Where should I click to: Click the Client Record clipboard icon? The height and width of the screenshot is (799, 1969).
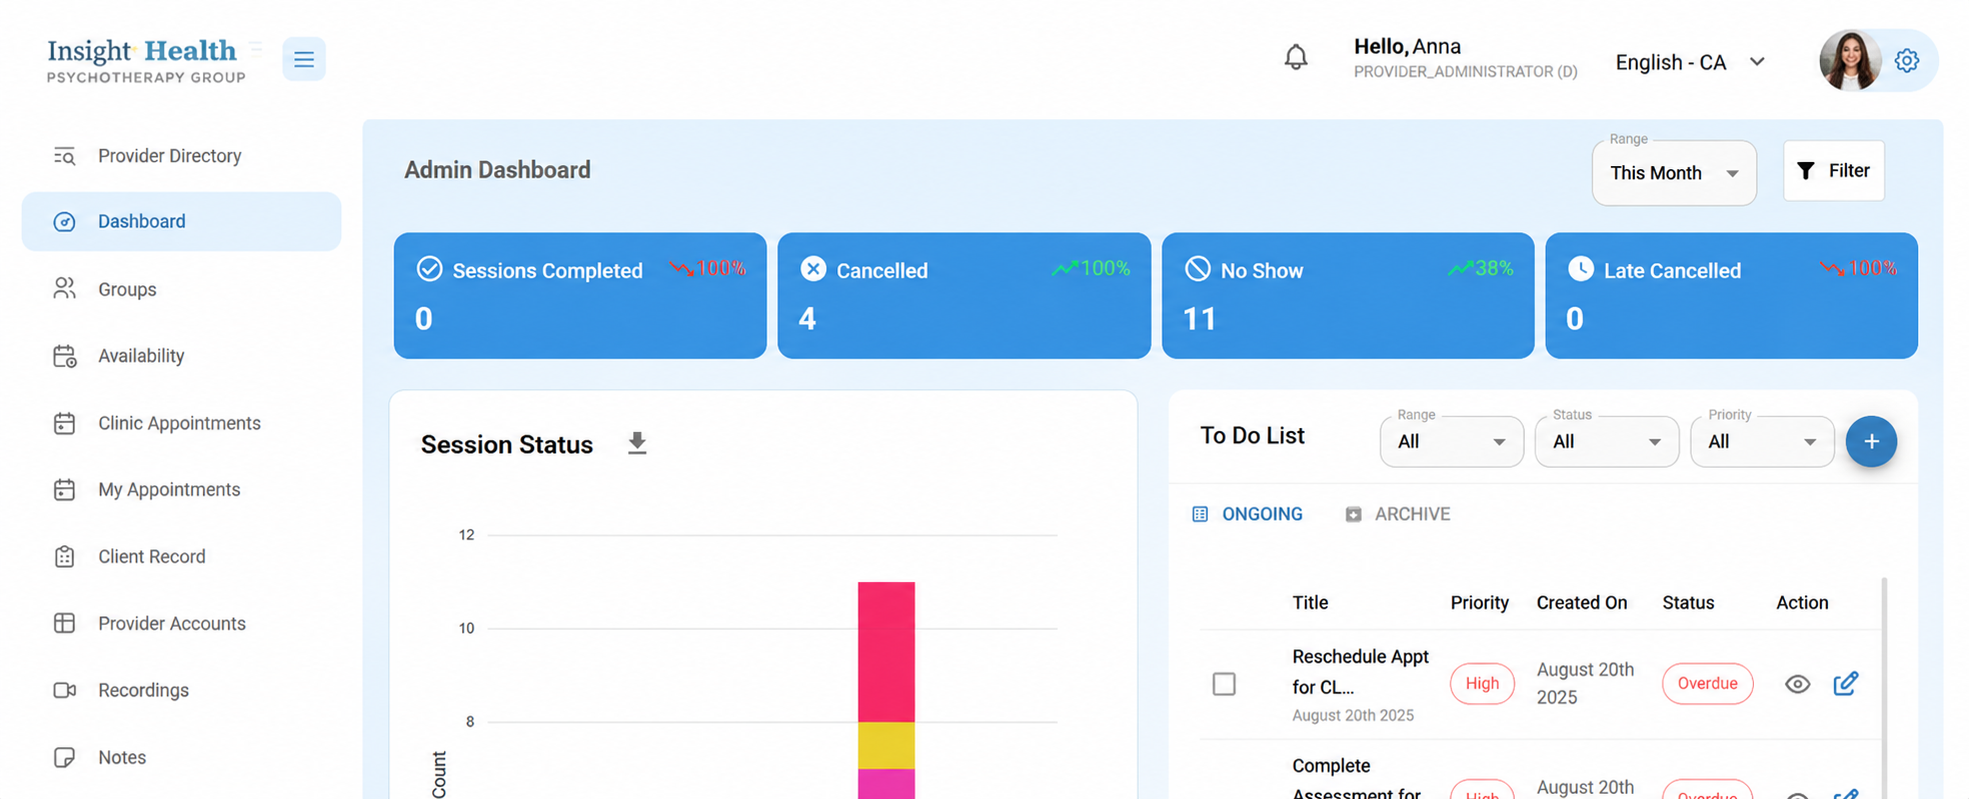(x=64, y=557)
